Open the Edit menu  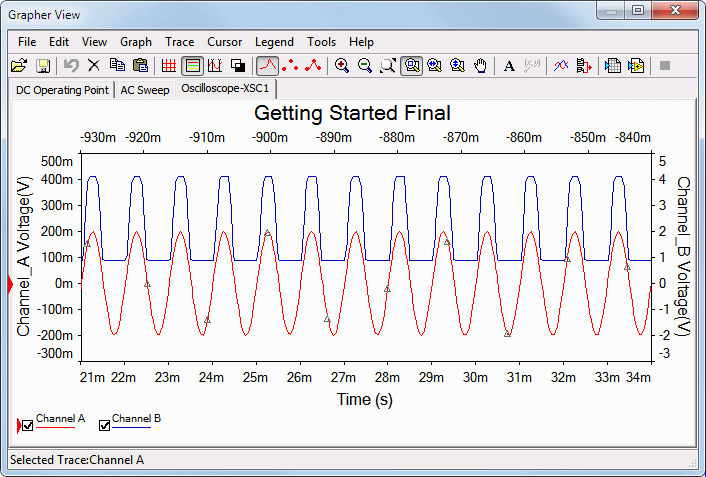click(x=59, y=42)
